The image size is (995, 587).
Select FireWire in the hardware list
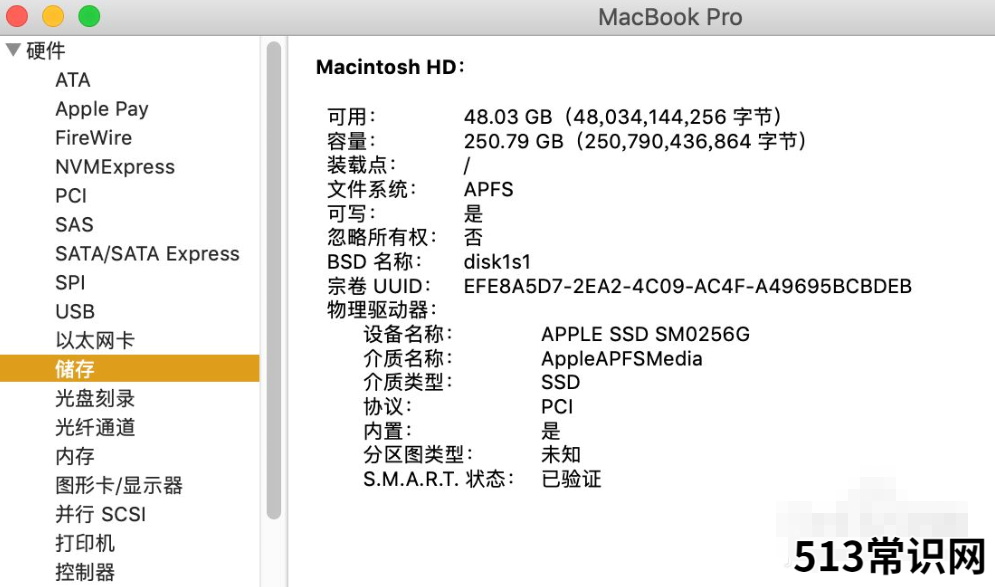(93, 138)
